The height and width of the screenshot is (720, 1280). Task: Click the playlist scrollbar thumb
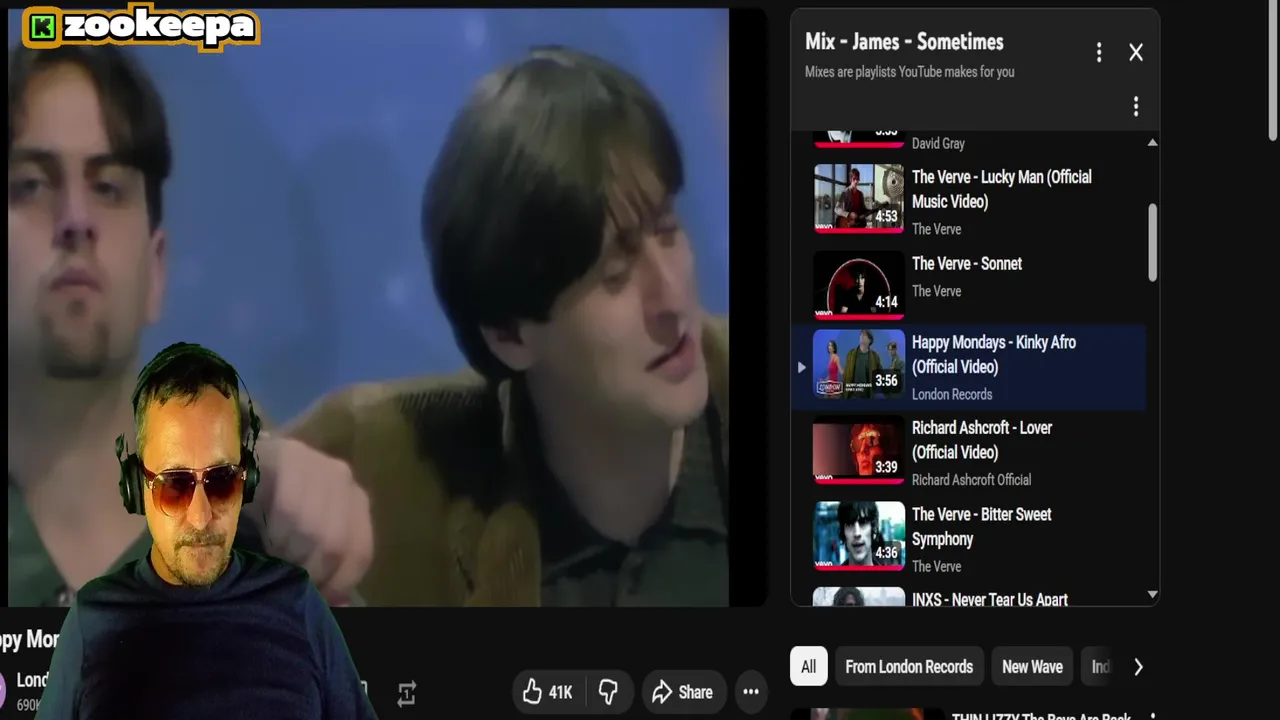1152,242
